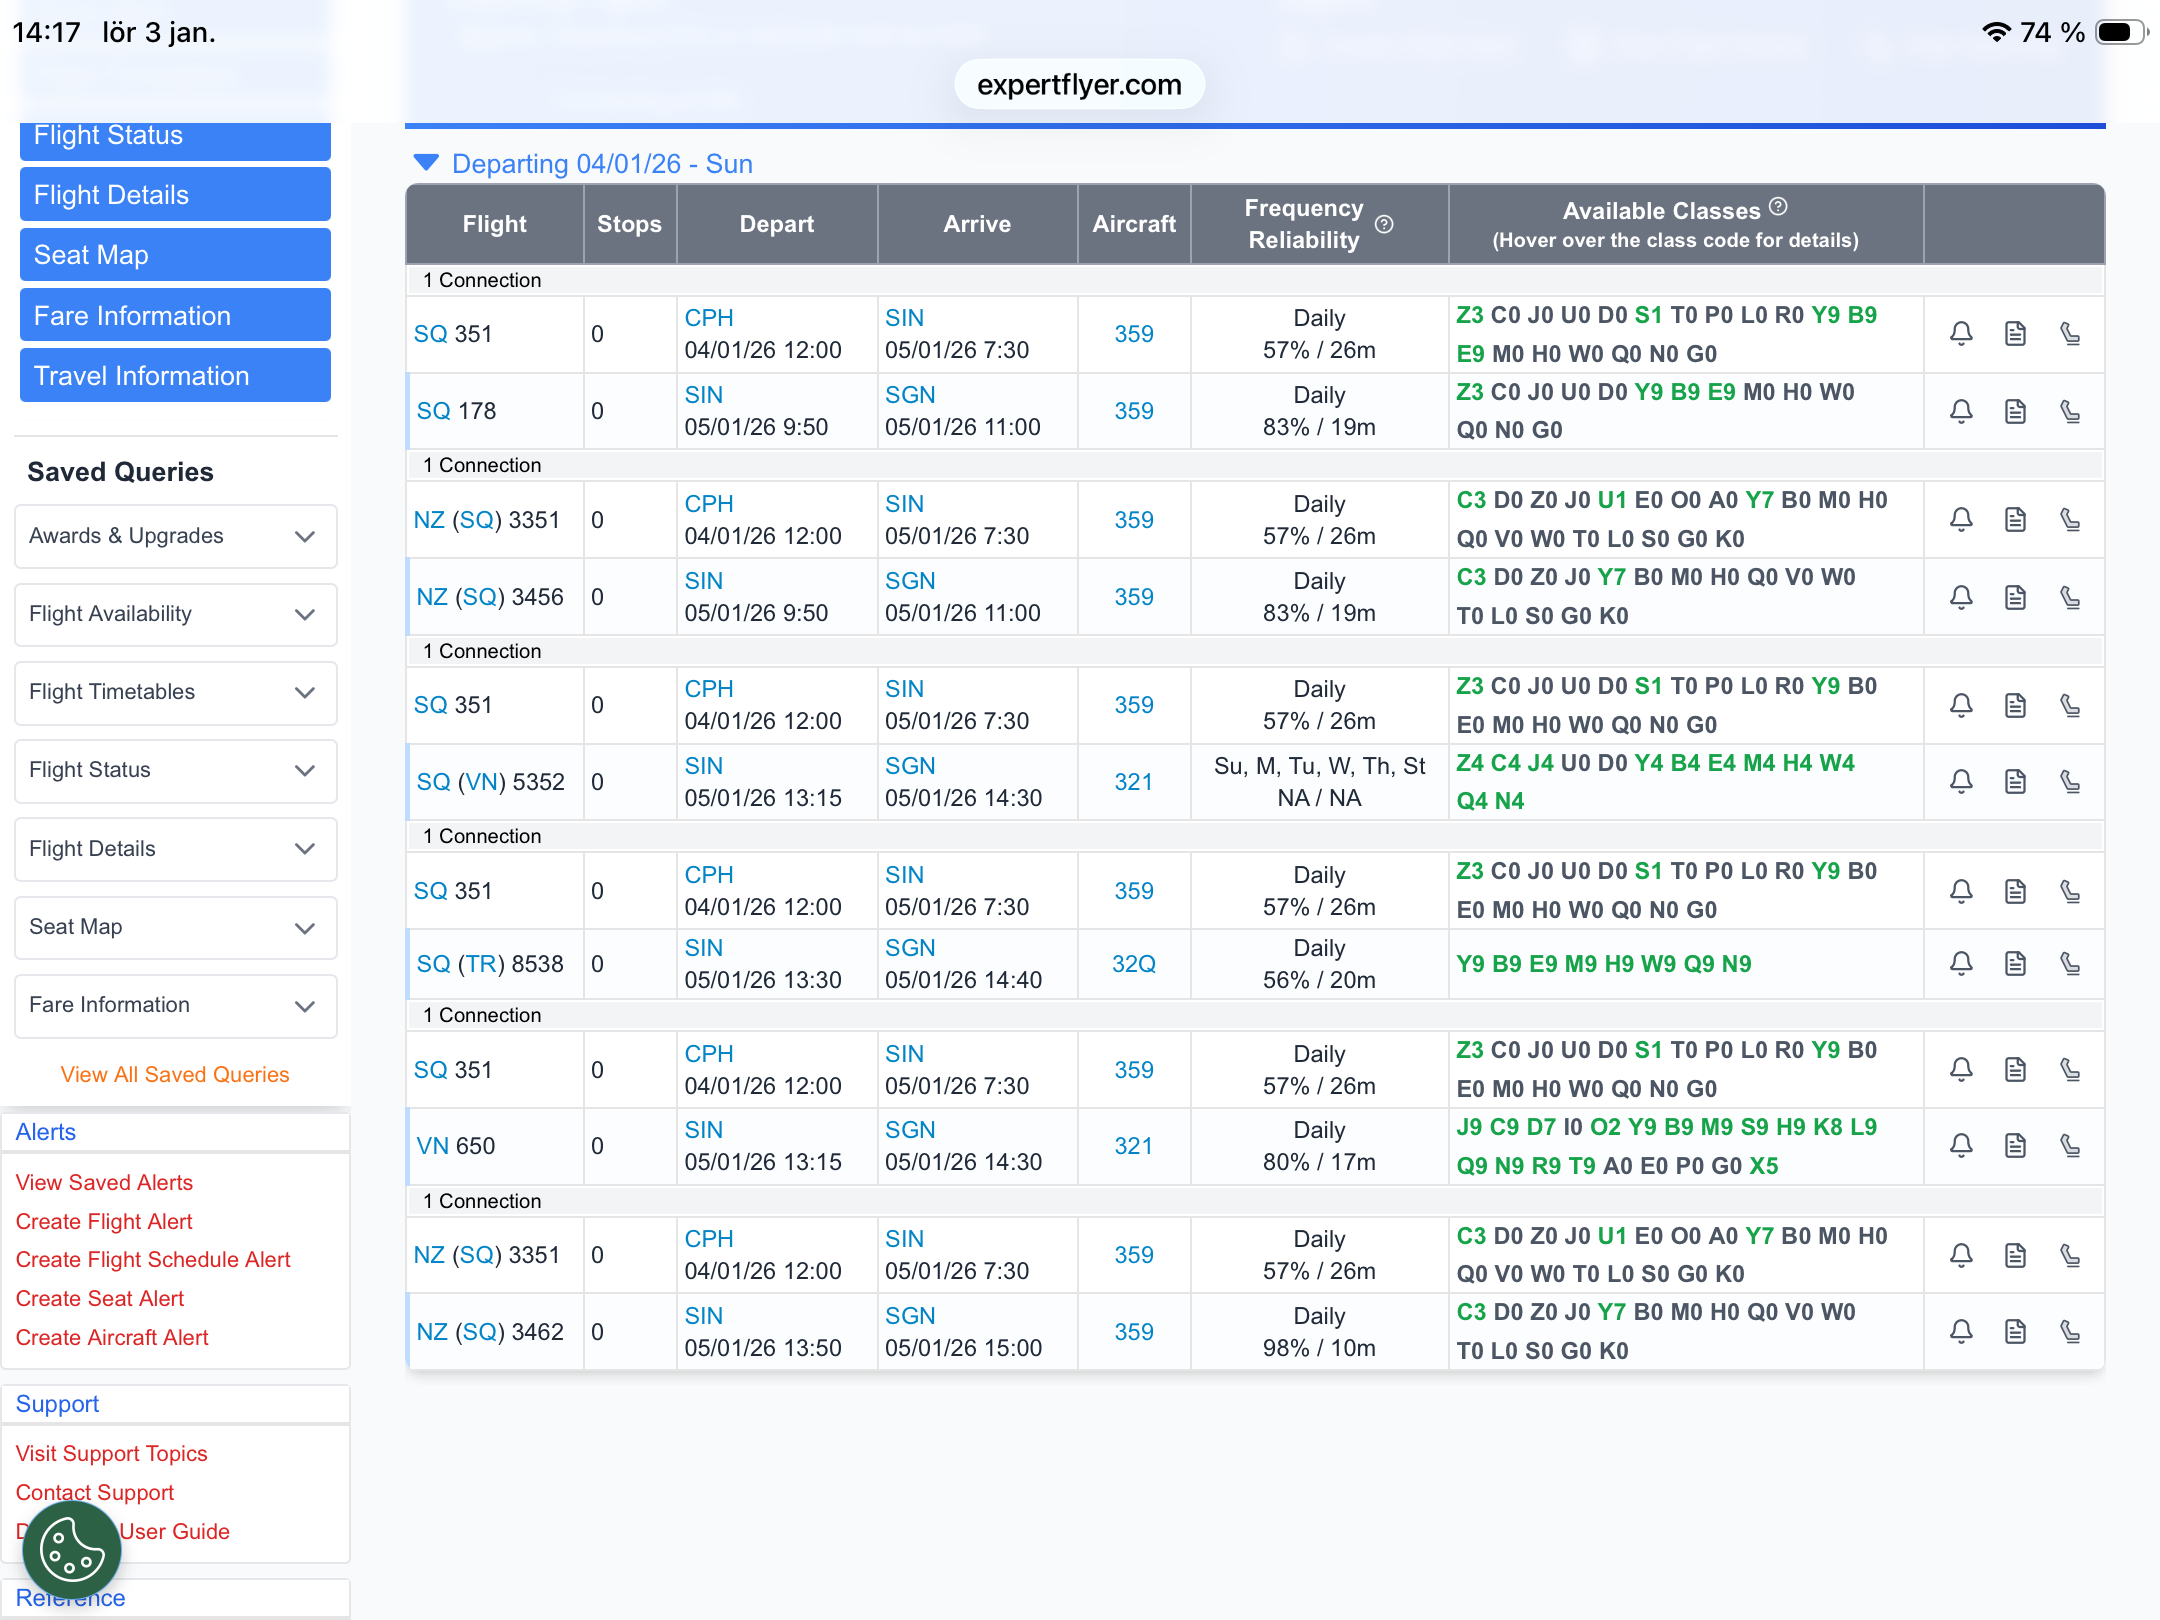Click the 32Q aircraft type link

pos(1133,964)
